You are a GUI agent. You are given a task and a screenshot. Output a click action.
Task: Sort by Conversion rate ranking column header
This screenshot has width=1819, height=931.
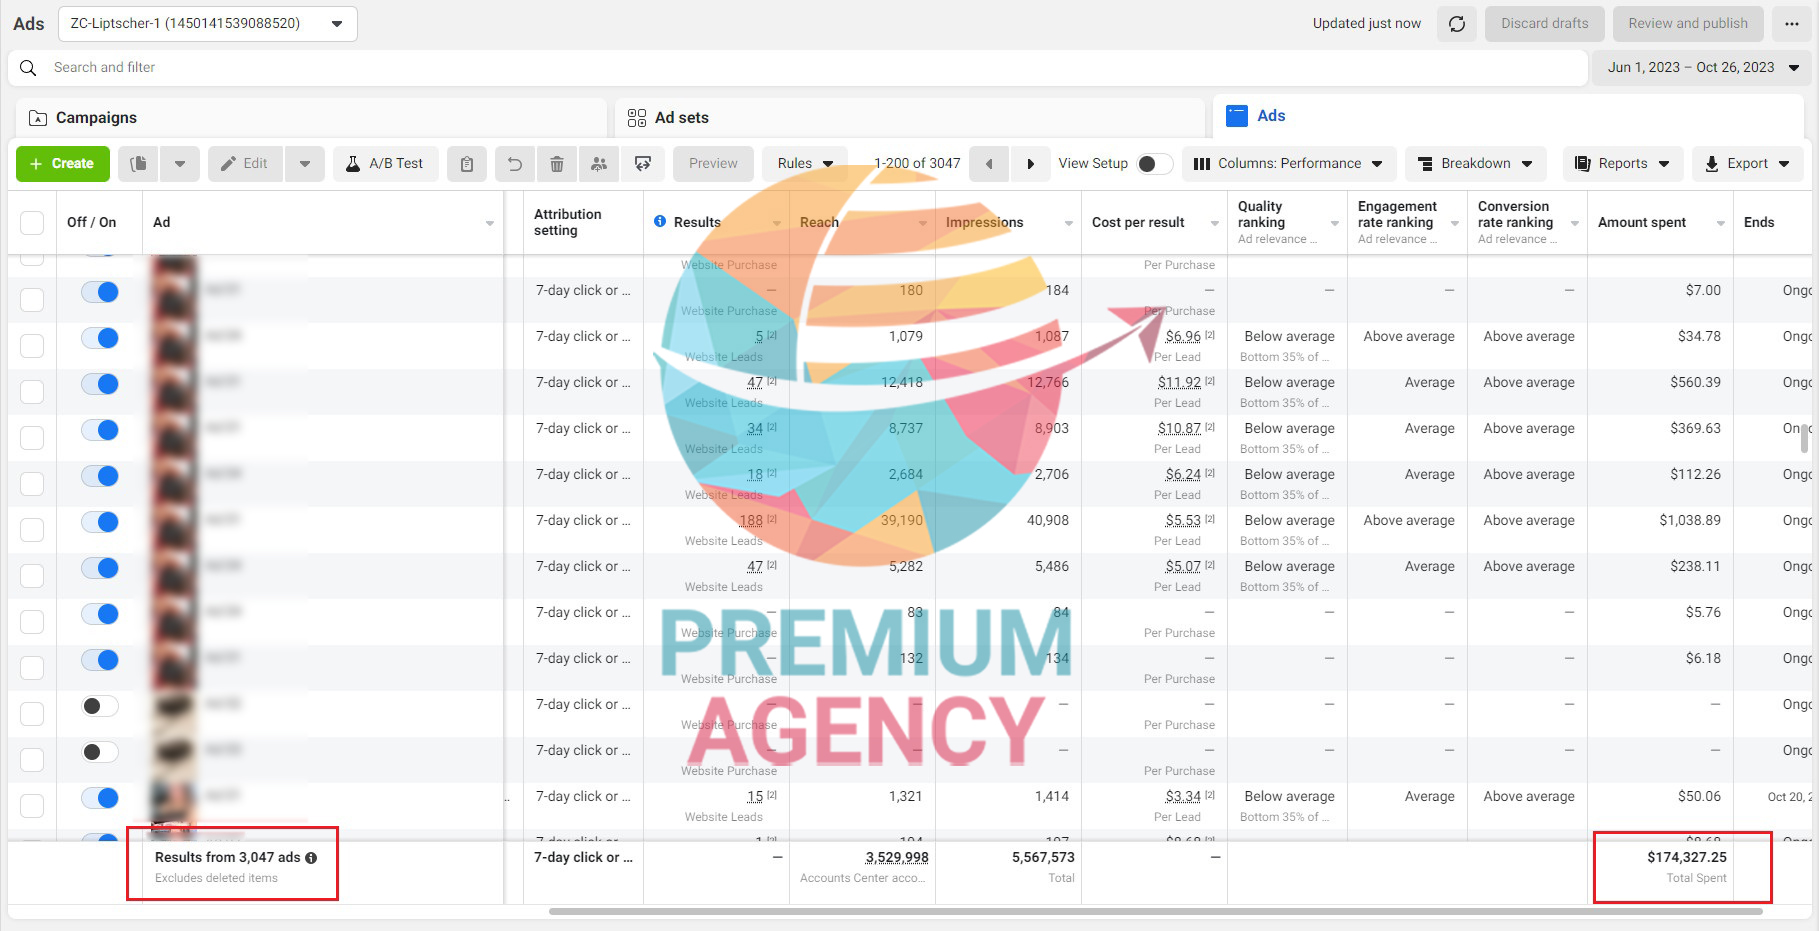[x=1527, y=223]
